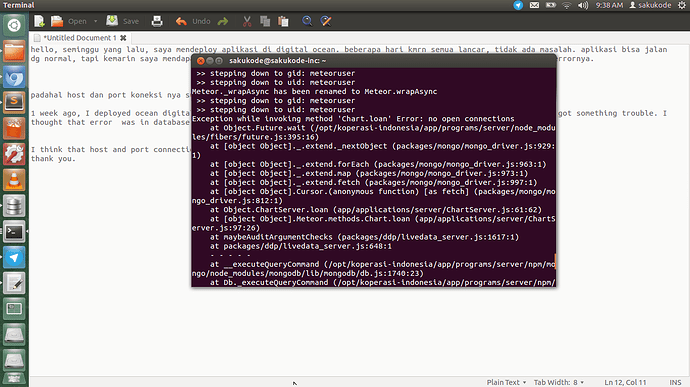690x387 pixels.
Task: Copy selection using copy icon
Action: [265, 21]
